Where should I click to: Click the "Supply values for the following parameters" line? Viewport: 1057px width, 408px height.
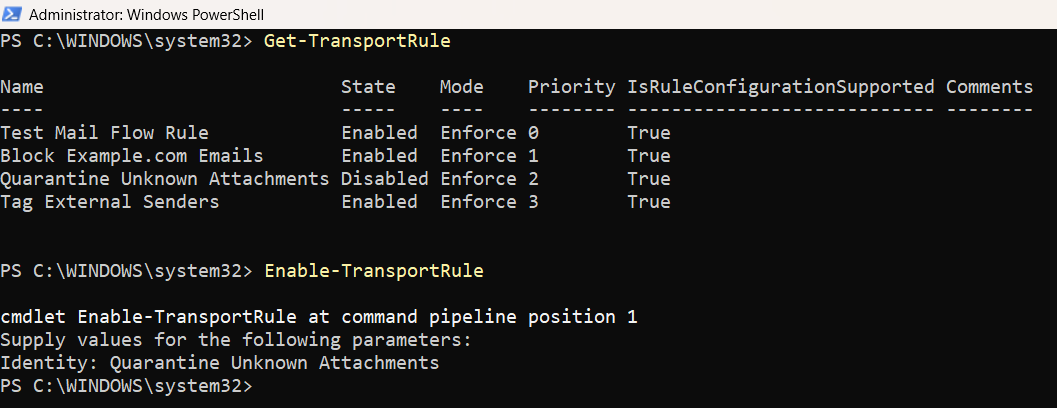tap(235, 340)
